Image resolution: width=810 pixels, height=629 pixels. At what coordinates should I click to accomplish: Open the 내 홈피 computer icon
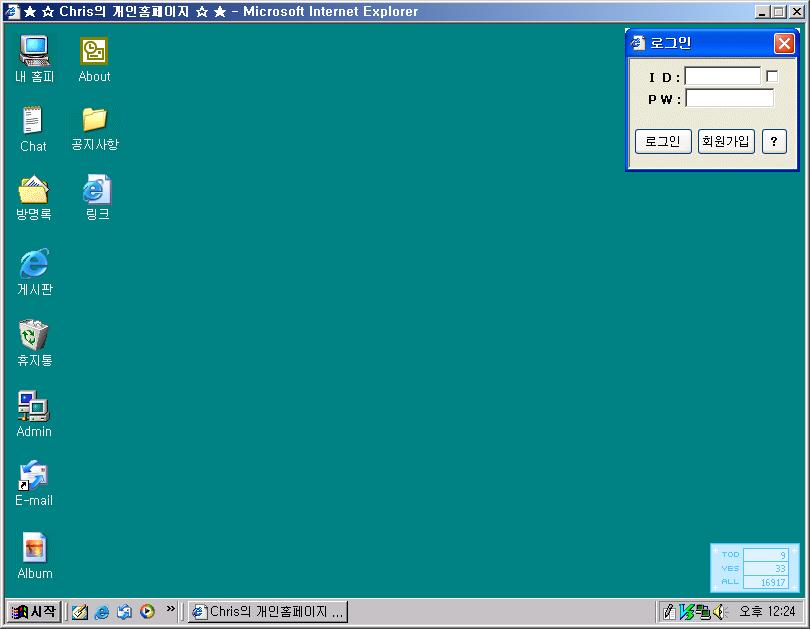tap(34, 51)
